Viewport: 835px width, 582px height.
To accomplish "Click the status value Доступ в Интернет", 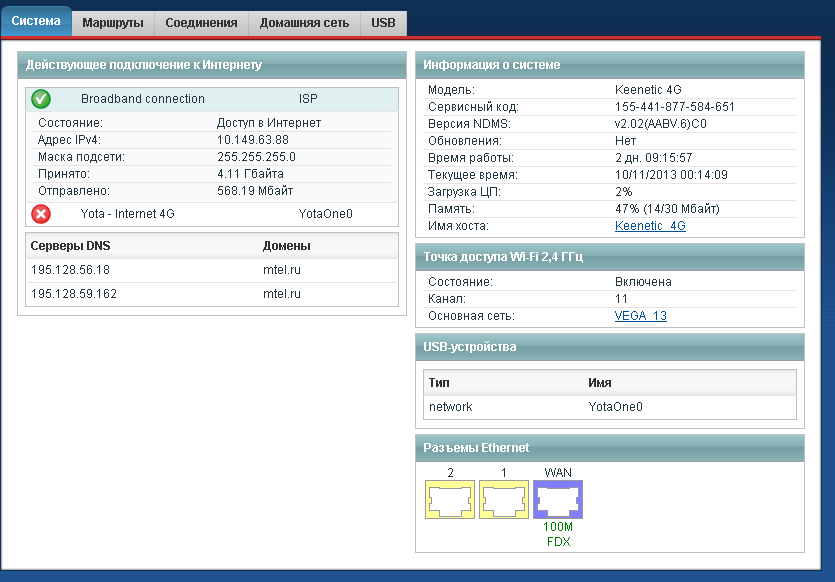I will pyautogui.click(x=269, y=122).
